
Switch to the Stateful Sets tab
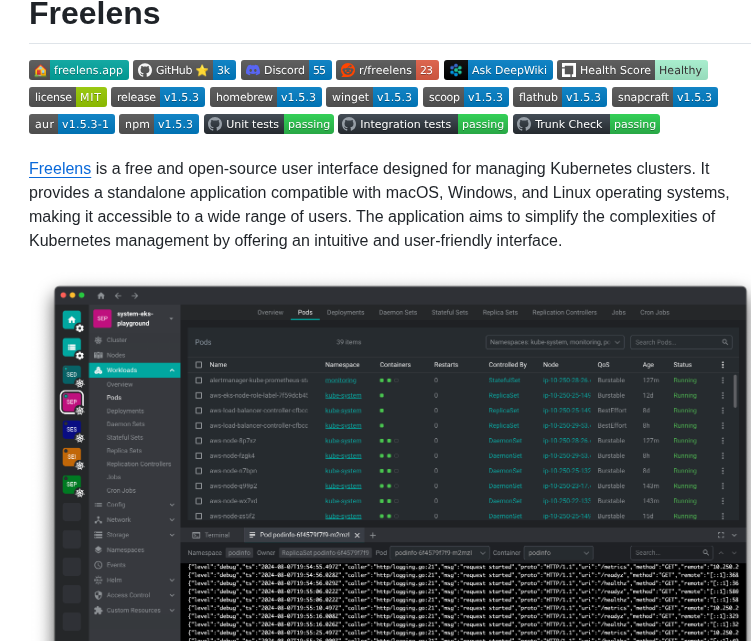449,312
